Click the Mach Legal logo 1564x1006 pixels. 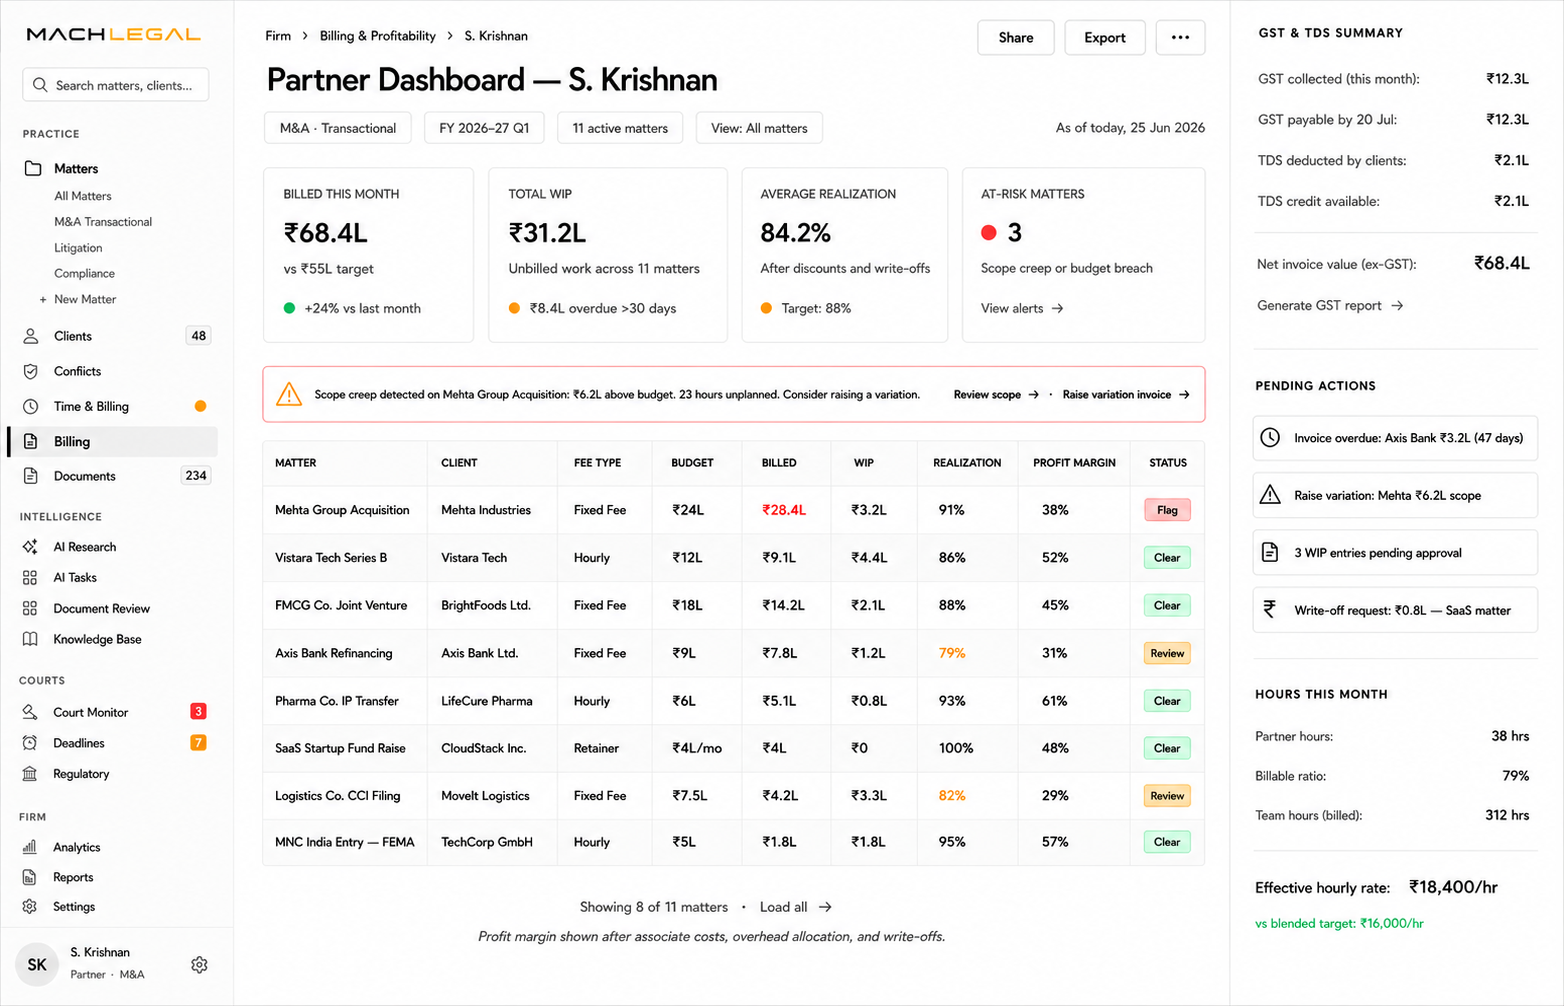point(113,34)
